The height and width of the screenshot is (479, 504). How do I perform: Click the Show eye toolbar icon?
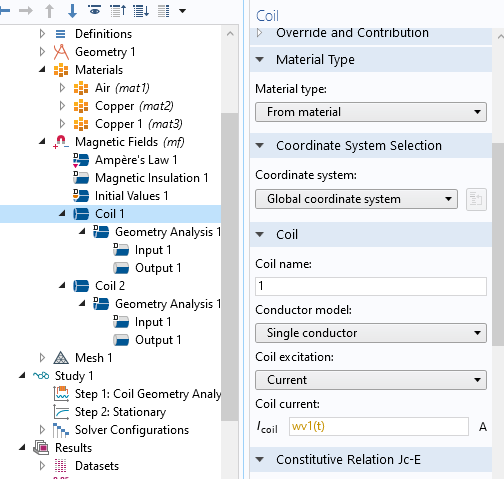click(95, 10)
